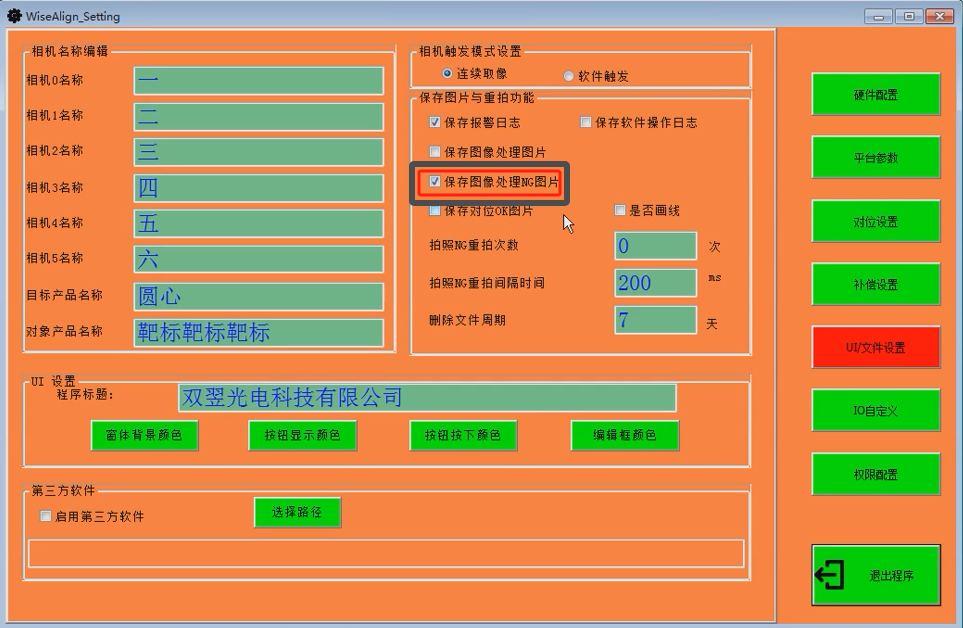This screenshot has width=963, height=628.
Task: Pick the 按钮显示颜色 button display color
Action: pyautogui.click(x=302, y=436)
